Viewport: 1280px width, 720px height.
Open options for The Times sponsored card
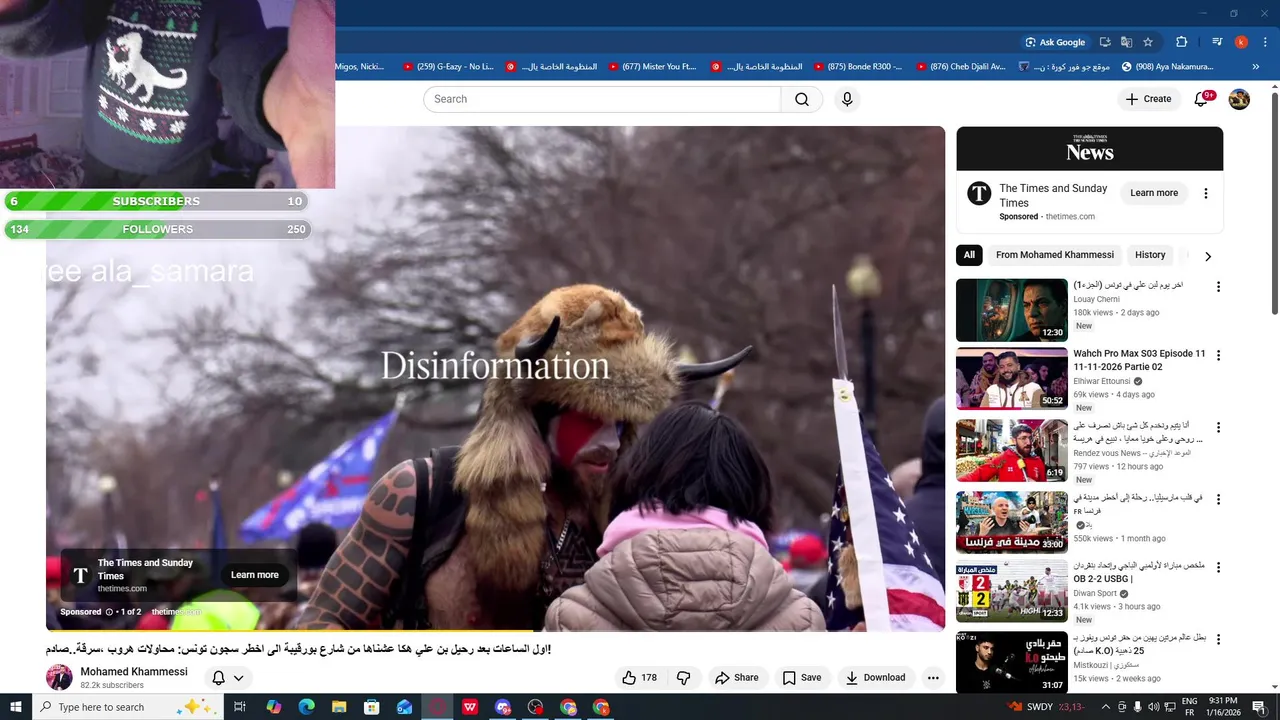point(1206,193)
